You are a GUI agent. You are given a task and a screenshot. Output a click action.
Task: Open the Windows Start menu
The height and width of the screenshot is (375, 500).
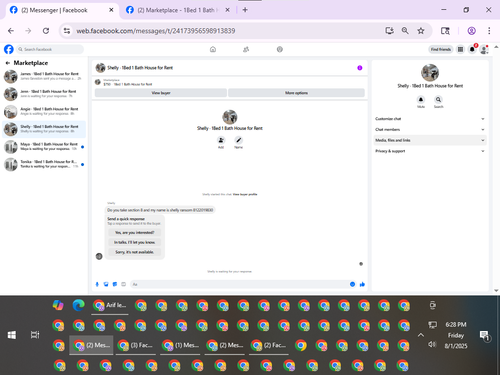coord(12,335)
